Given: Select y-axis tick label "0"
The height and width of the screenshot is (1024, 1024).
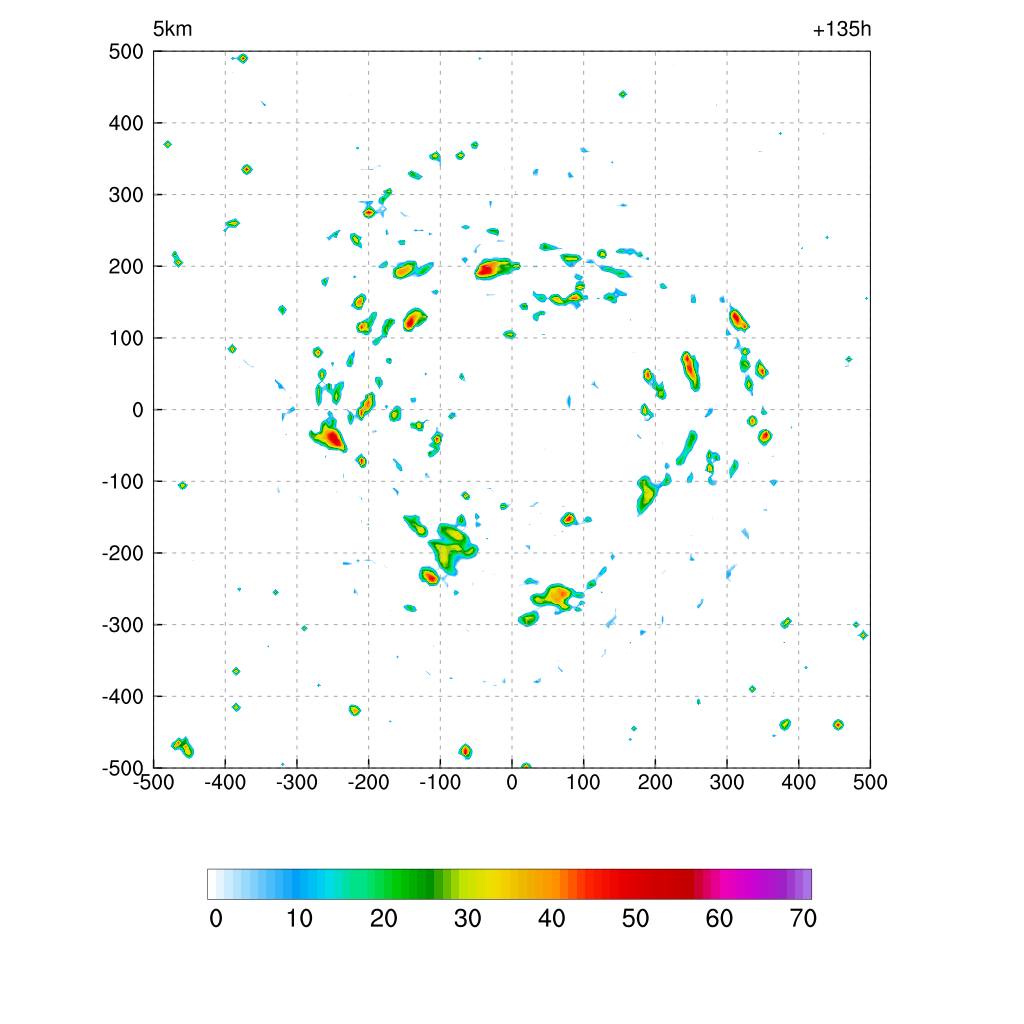Looking at the screenshot, I should (x=138, y=410).
